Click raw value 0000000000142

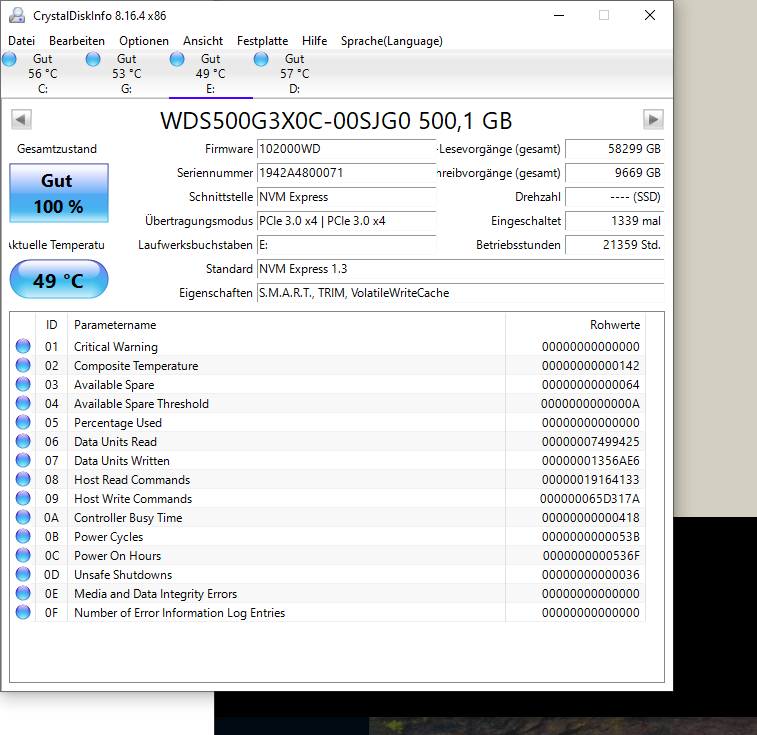tap(590, 366)
